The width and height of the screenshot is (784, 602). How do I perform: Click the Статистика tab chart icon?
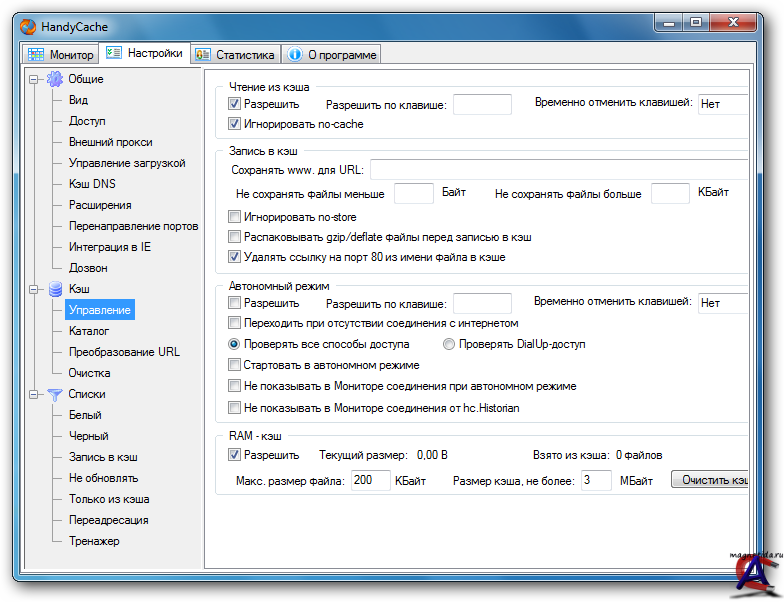click(x=203, y=55)
